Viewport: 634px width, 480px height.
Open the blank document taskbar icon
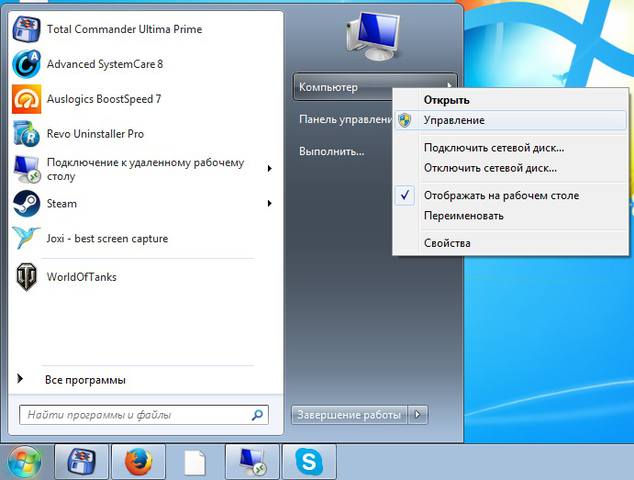(x=195, y=463)
